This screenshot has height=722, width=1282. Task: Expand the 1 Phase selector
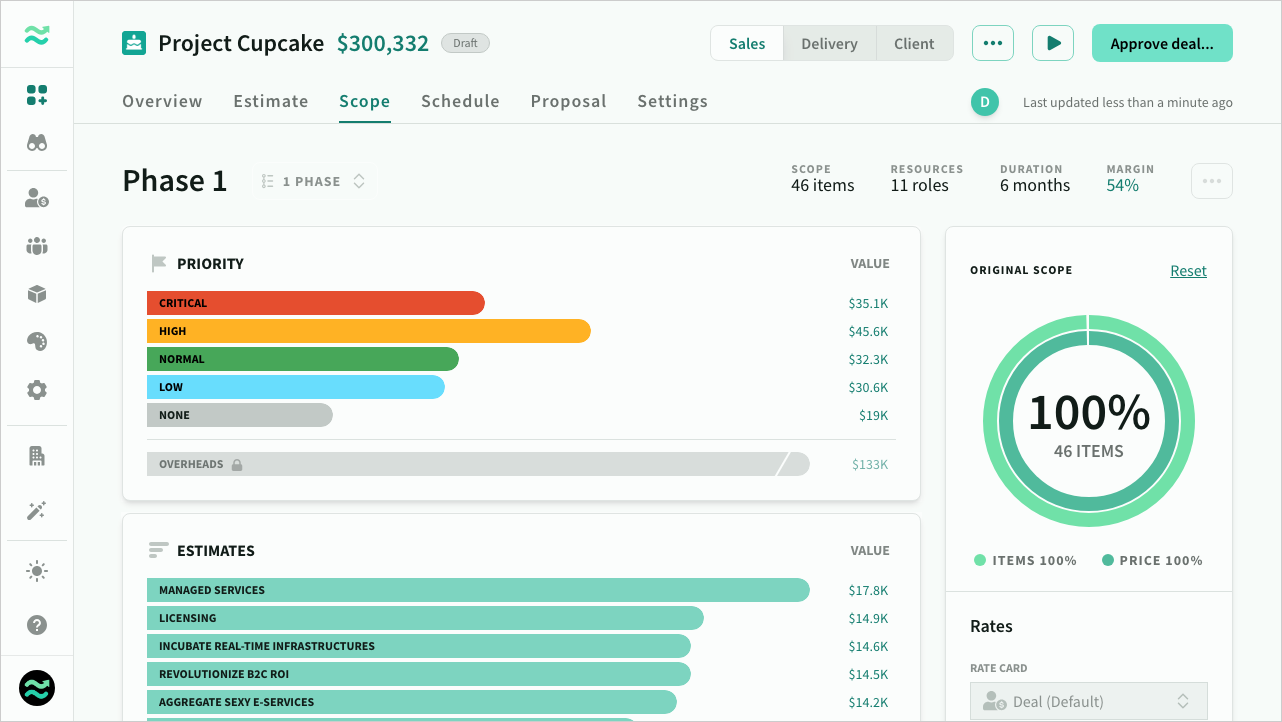[x=313, y=182]
